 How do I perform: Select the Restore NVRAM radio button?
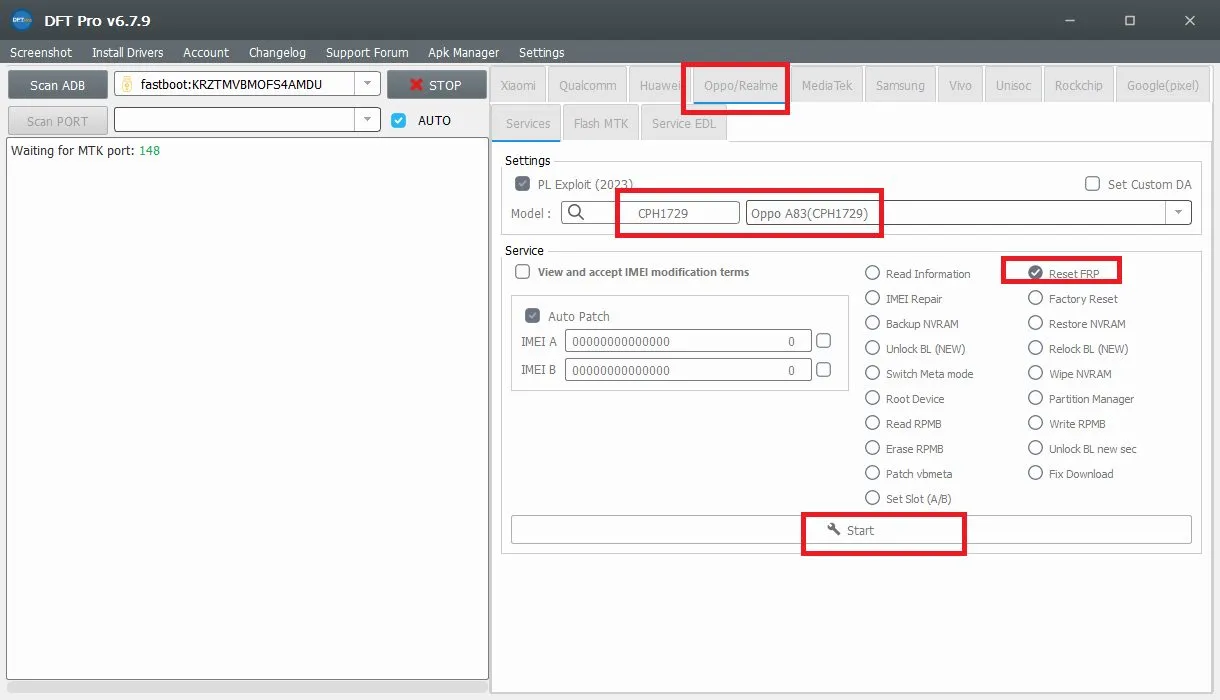point(1036,323)
